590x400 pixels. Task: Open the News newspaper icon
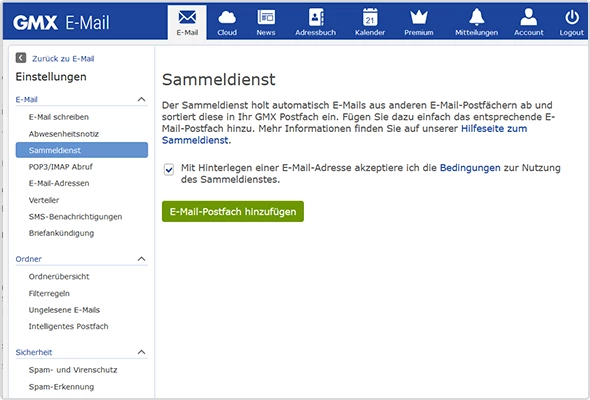click(x=266, y=17)
